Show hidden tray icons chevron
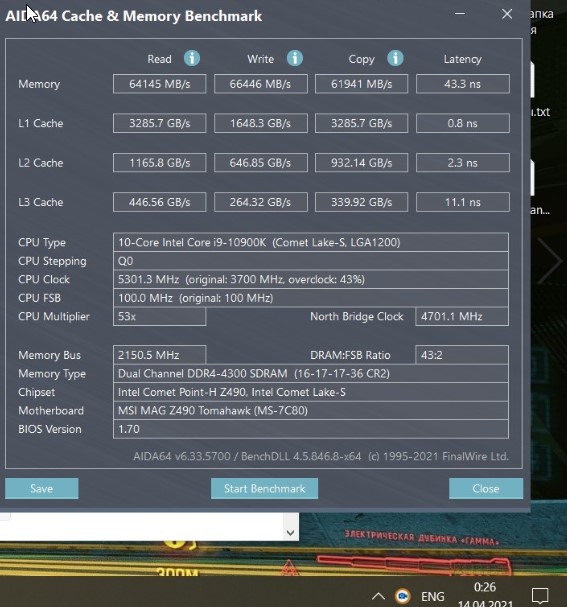 (x=378, y=596)
